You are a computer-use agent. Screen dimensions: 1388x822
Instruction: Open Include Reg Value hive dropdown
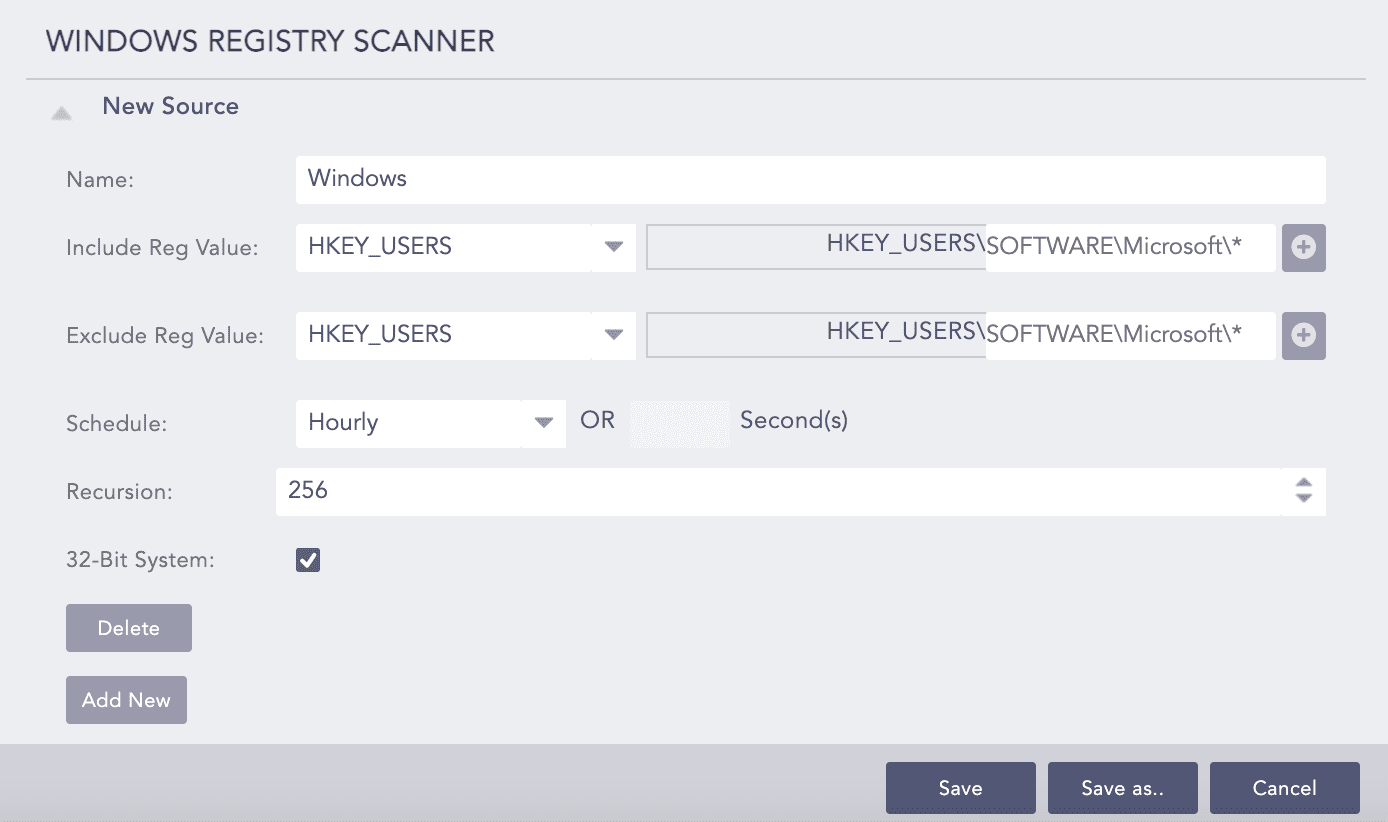[614, 247]
